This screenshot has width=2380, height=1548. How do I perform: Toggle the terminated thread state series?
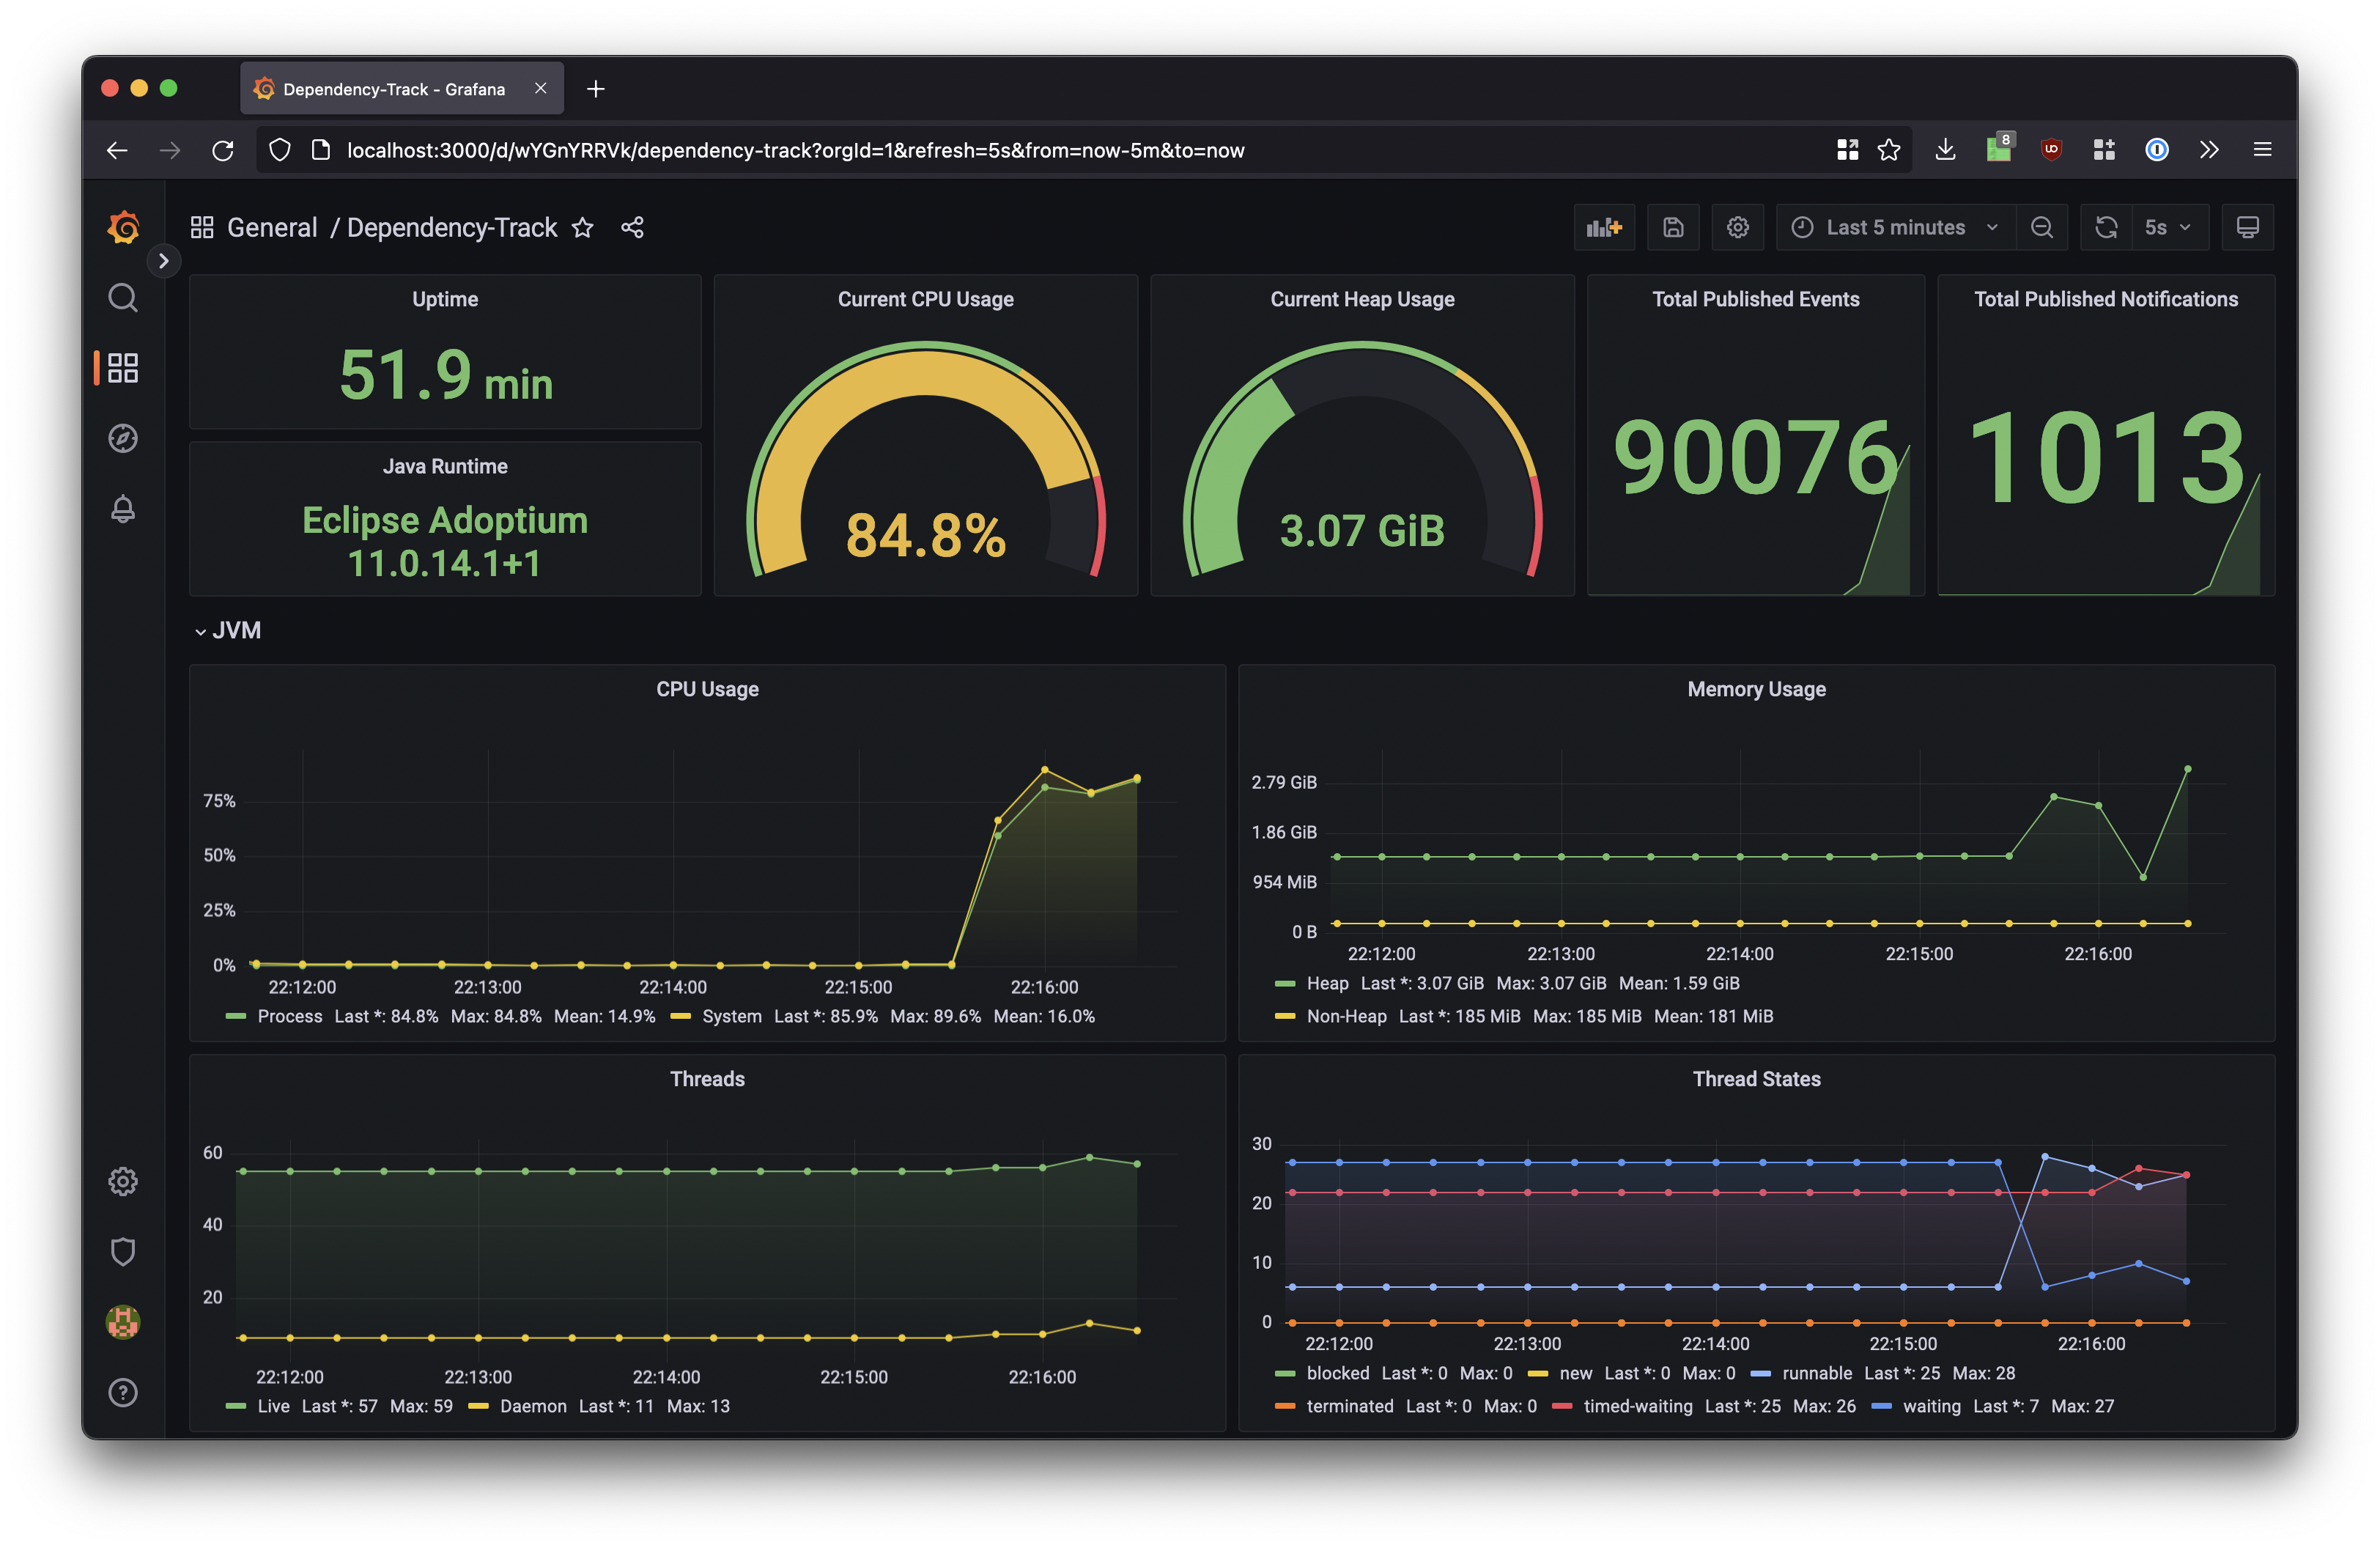pos(1349,1406)
